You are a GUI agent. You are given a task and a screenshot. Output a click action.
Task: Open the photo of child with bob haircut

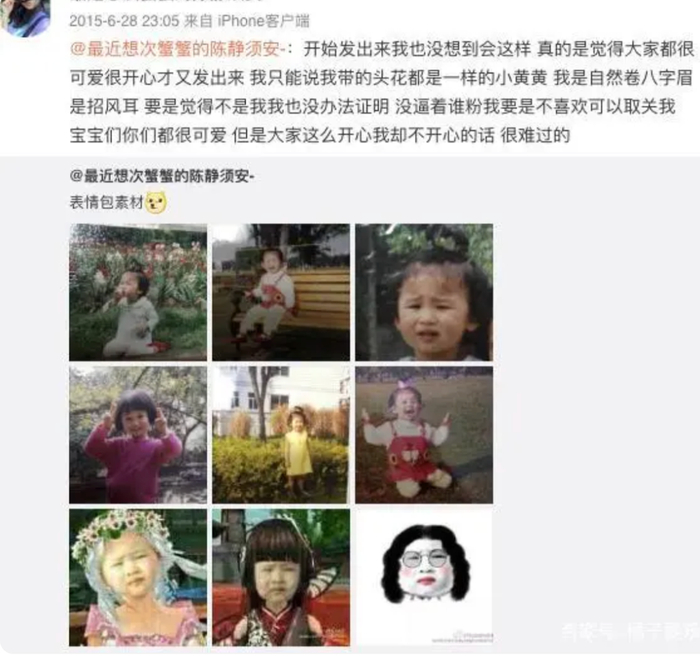point(281,578)
